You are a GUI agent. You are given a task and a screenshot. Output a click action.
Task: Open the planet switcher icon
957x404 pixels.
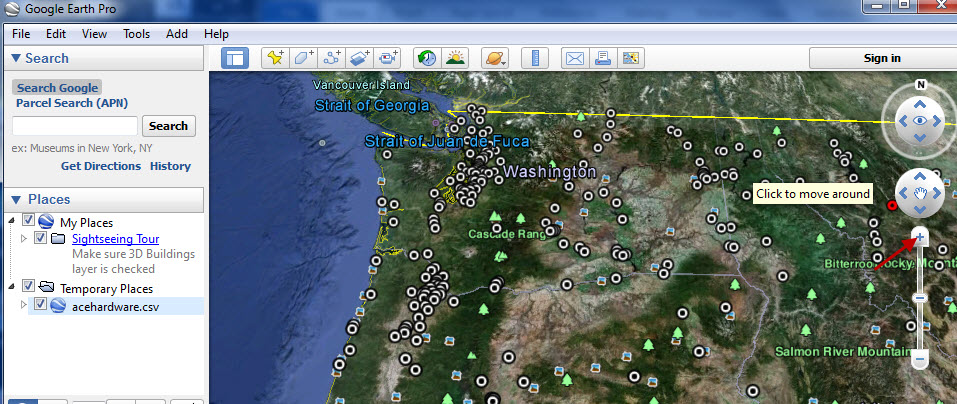point(495,59)
